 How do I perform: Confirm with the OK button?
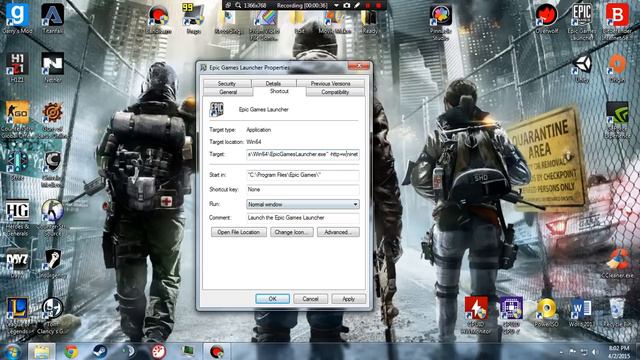(273, 299)
